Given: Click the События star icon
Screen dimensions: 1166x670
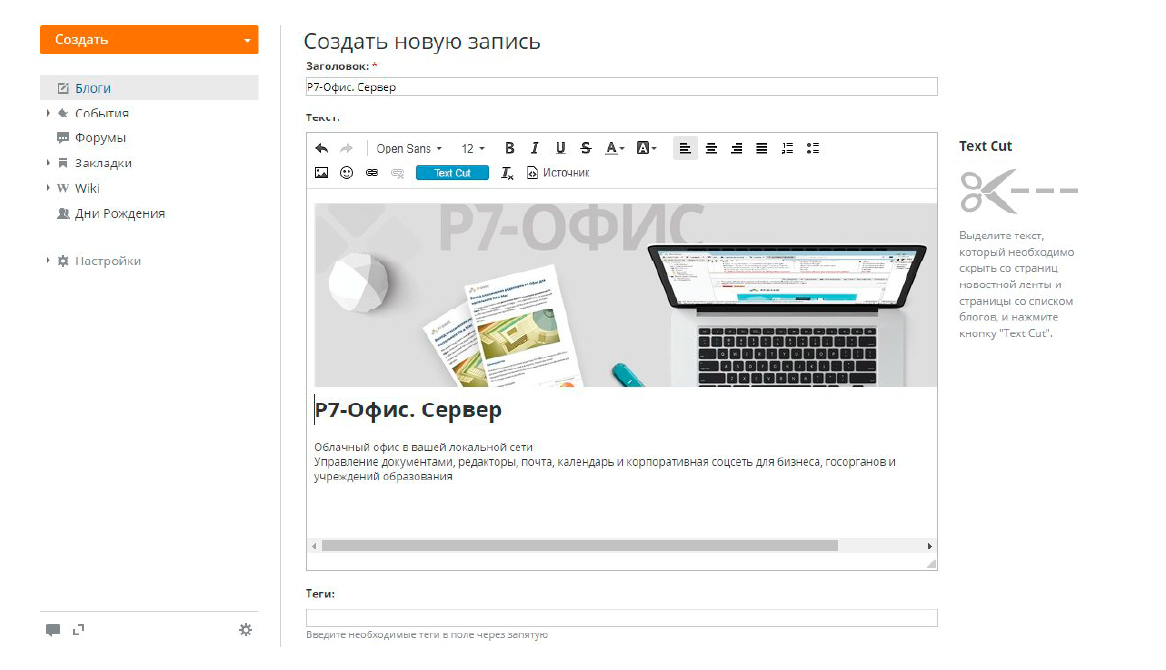Looking at the screenshot, I should tap(63, 113).
